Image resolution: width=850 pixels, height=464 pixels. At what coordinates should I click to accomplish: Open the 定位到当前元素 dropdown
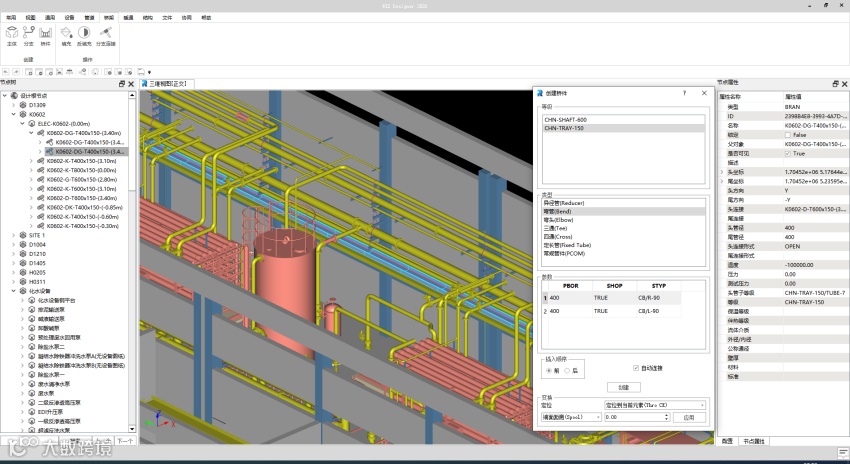pos(655,405)
